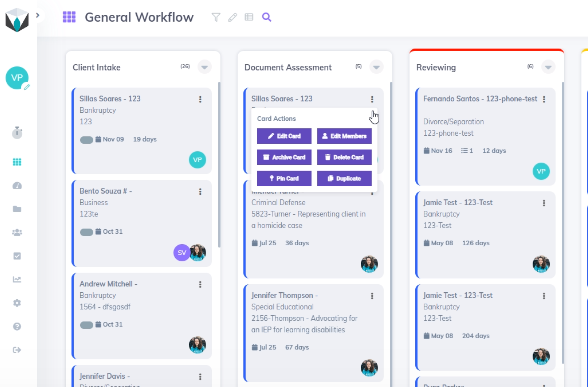This screenshot has height=387, width=588.
Task: Click the SV avatar on Bento Souza card
Action: tap(182, 253)
